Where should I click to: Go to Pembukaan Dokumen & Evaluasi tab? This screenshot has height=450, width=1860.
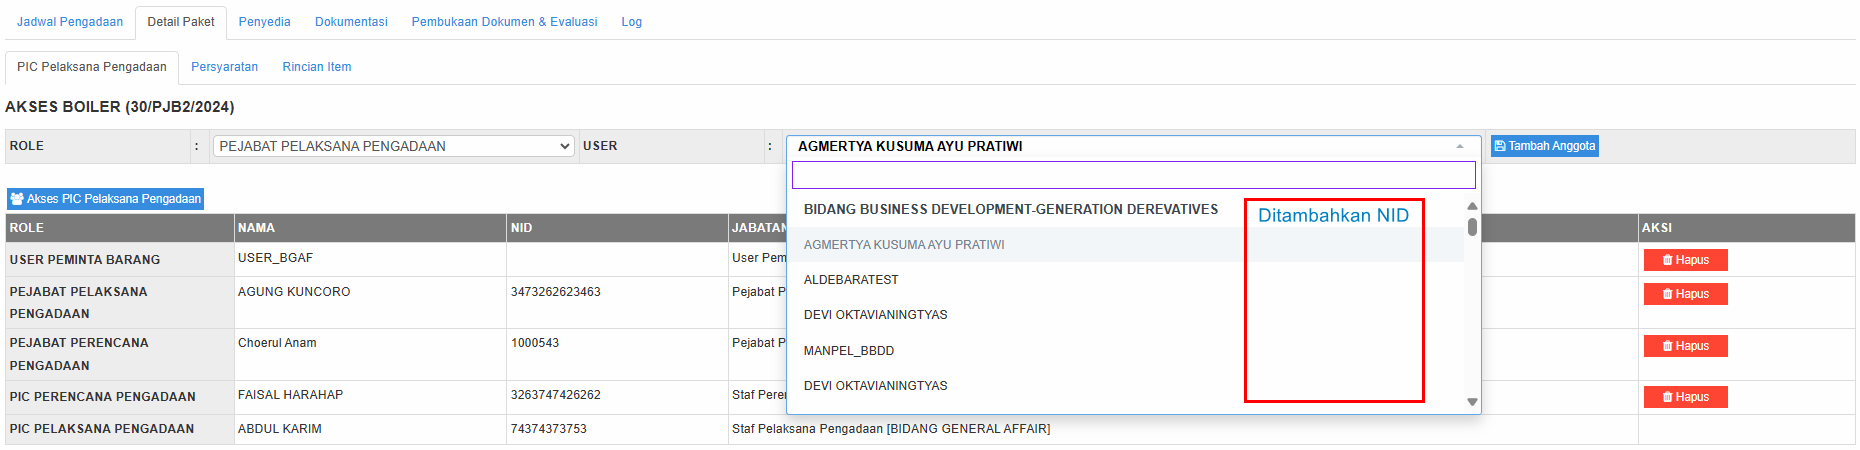click(x=504, y=22)
